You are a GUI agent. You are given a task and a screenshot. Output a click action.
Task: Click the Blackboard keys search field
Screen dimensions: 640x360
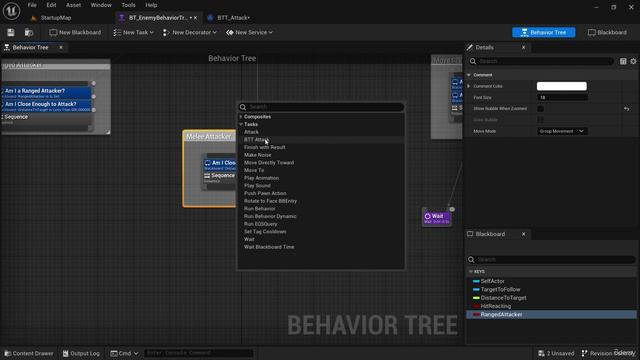[x=551, y=260]
